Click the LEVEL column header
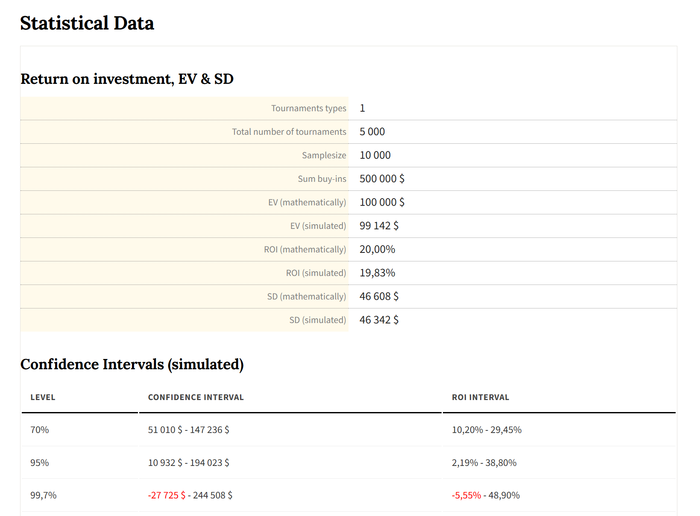The image size is (700, 516). pos(43,397)
